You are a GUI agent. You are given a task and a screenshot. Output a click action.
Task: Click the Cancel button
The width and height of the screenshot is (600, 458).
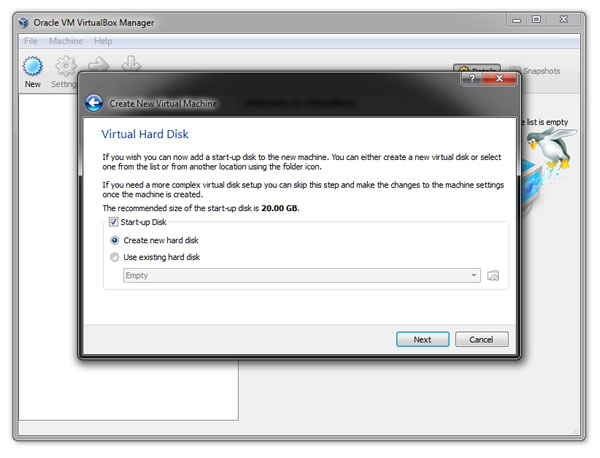[x=481, y=339]
